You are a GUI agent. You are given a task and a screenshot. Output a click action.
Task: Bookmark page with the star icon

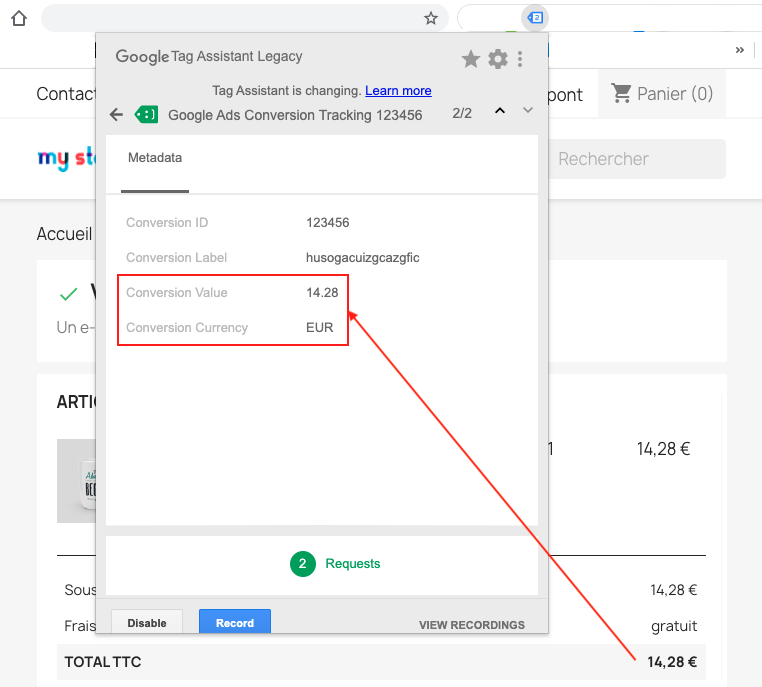[431, 18]
